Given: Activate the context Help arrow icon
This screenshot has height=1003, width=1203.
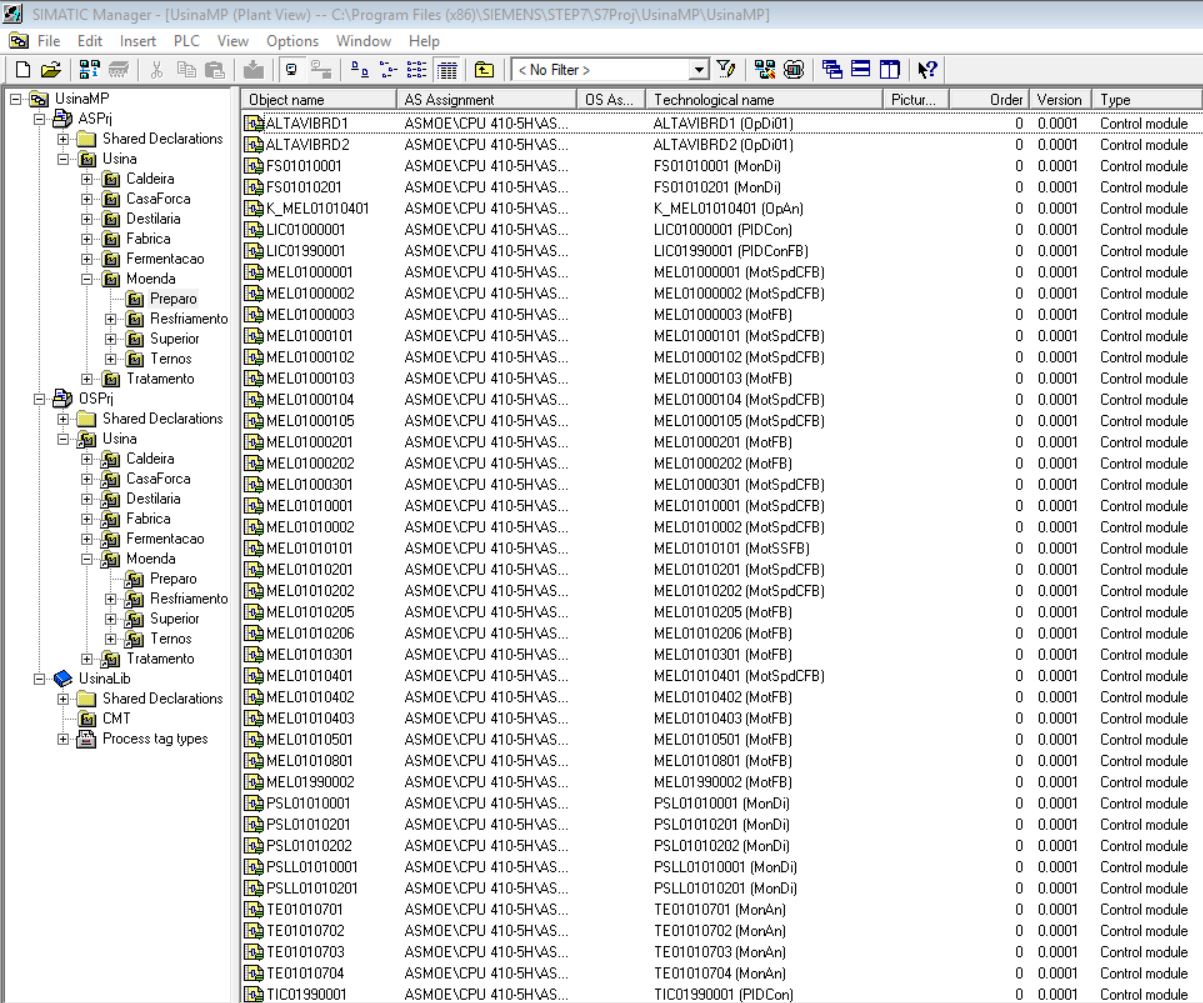Looking at the screenshot, I should [x=927, y=70].
